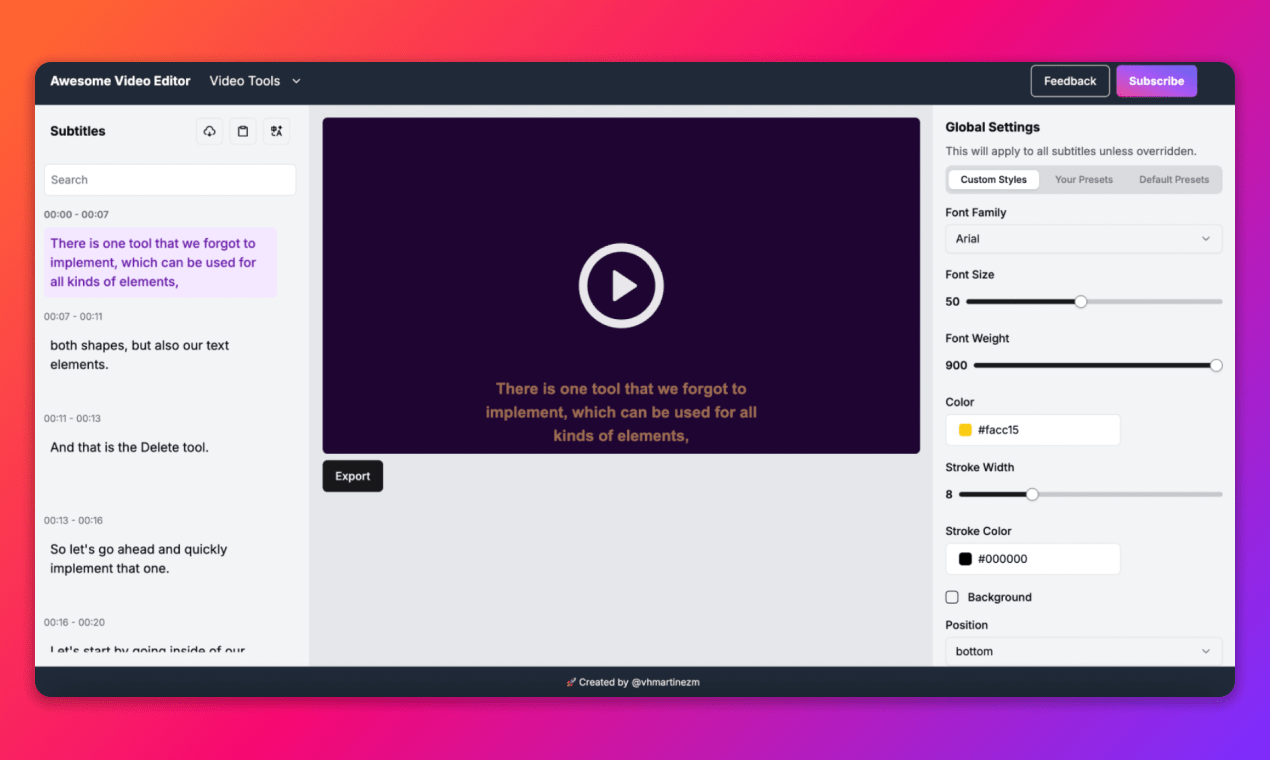Expand the Video Tools menu
Image resolution: width=1270 pixels, height=760 pixels.
coord(255,81)
